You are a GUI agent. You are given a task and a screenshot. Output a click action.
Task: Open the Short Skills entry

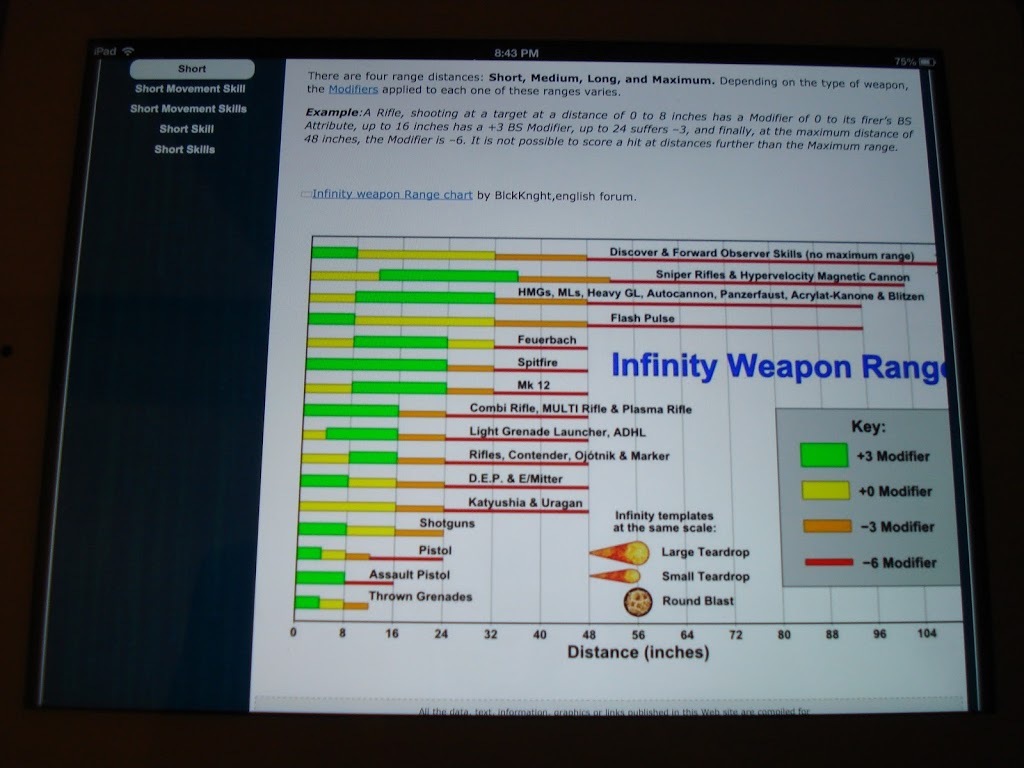pyautogui.click(x=184, y=150)
